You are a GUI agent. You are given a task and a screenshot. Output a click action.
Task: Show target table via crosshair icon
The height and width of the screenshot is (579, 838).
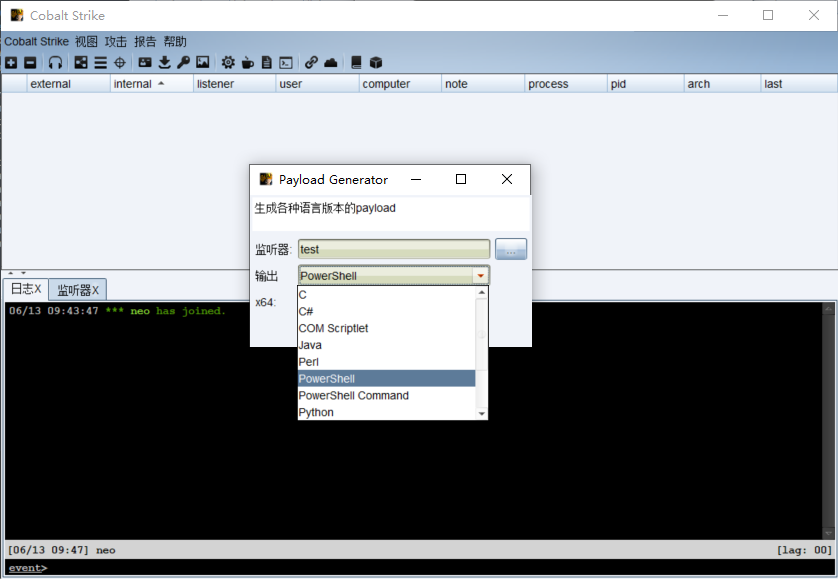pyautogui.click(x=120, y=63)
